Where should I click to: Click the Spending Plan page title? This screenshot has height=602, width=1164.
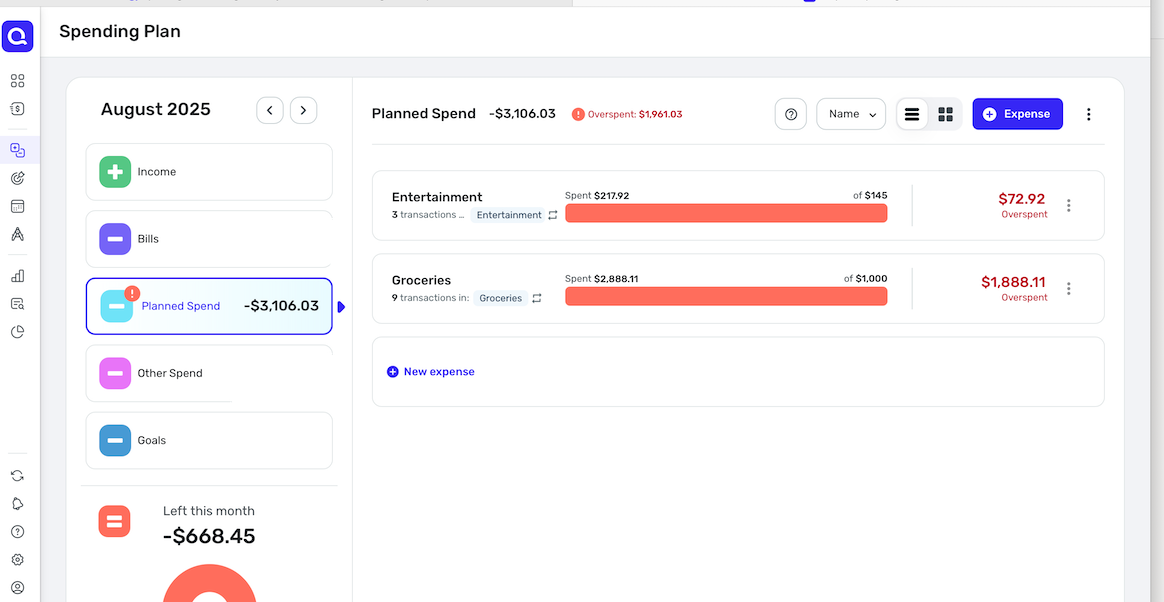point(120,31)
